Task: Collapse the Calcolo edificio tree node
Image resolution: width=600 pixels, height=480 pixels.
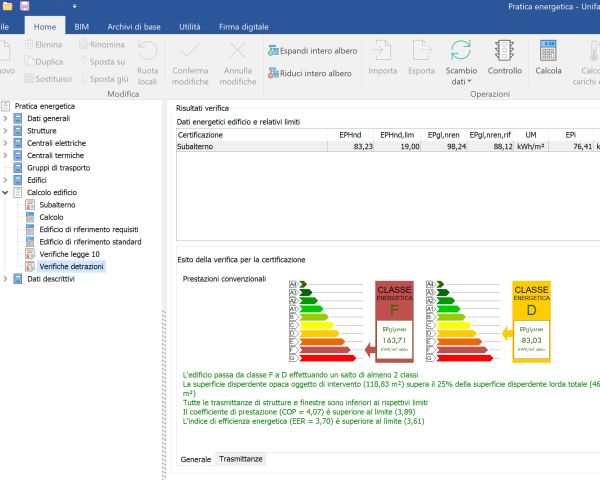Action: [6, 192]
